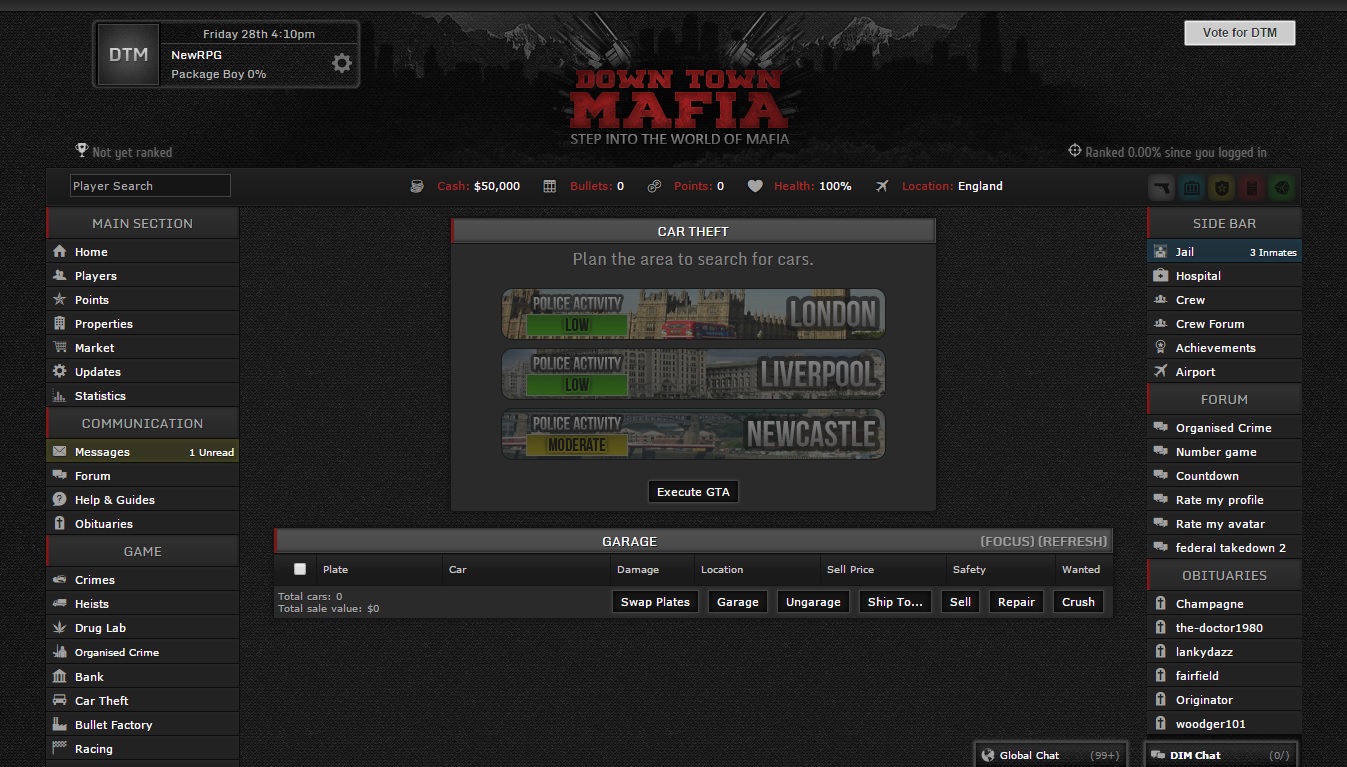Click the Global Chat globe icon
Image resolution: width=1347 pixels, height=767 pixels.
click(x=989, y=755)
